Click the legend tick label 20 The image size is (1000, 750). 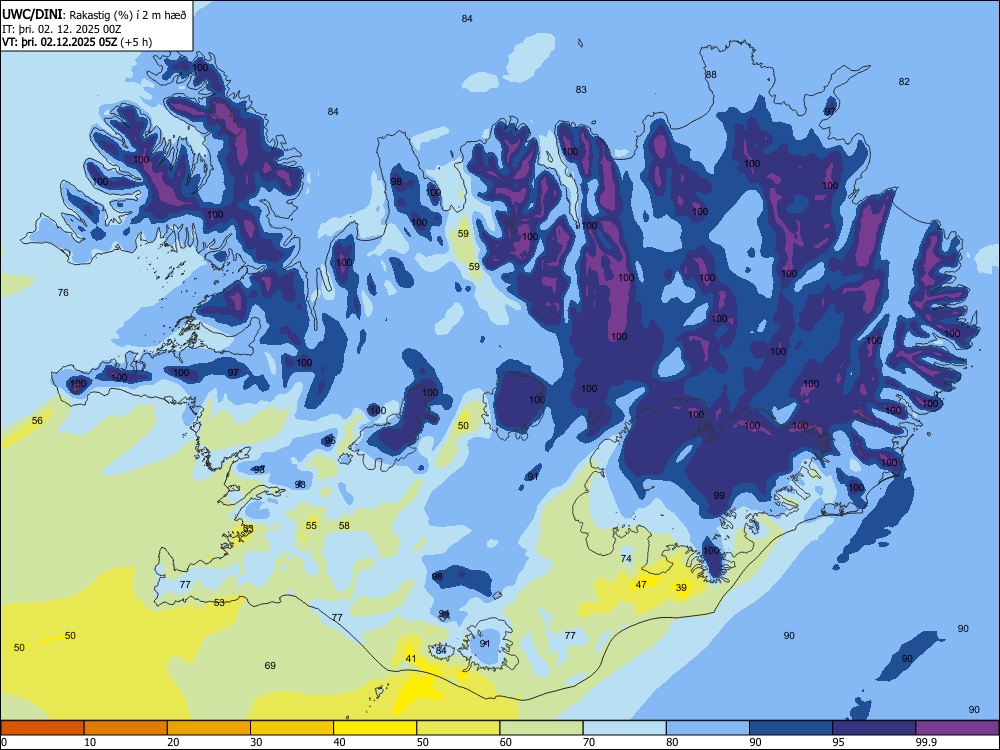pyautogui.click(x=173, y=742)
